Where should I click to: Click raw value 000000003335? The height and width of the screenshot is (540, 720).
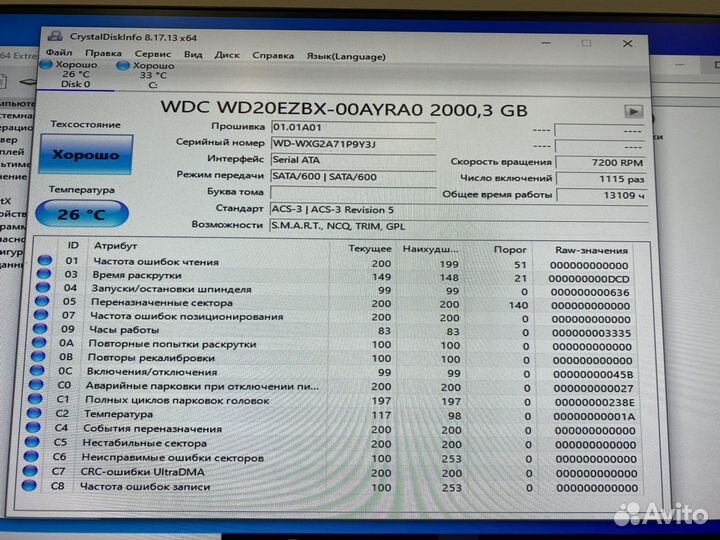pos(591,333)
